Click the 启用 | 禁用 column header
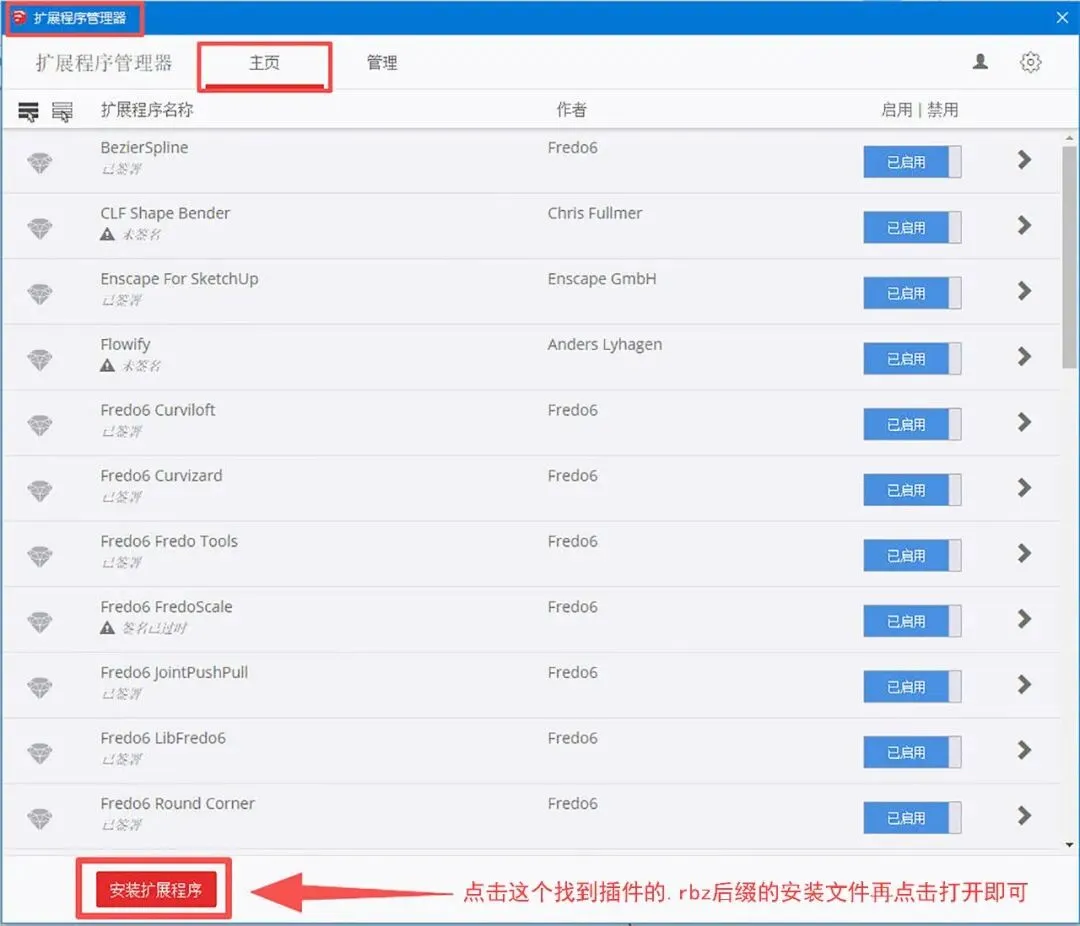The image size is (1080, 926). 920,110
